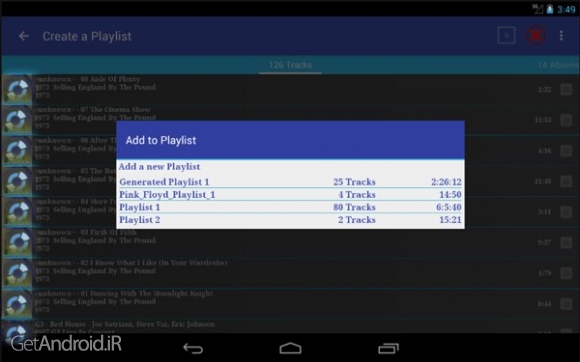The image size is (580, 362).
Task: Select Playlist 1 with 80 Tracks
Action: (290, 207)
